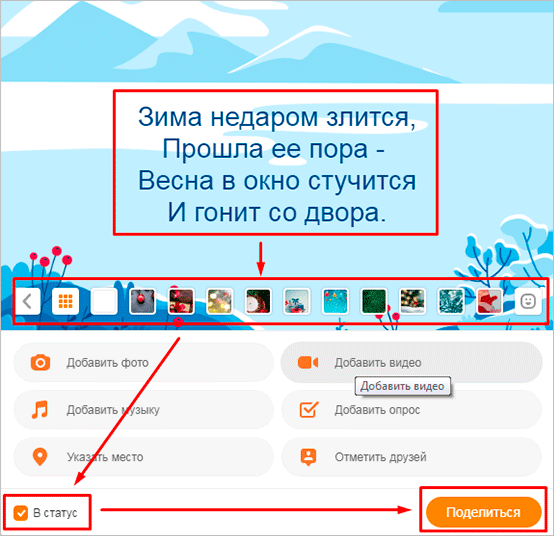Viewport: 554px width, 536px height.
Task: Choose the red gift boxes background thumbnail
Action: point(181,301)
